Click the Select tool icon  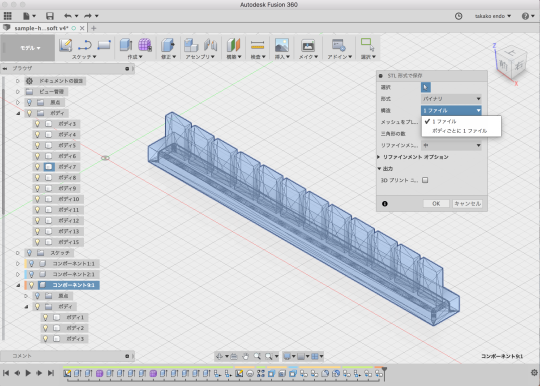367,44
